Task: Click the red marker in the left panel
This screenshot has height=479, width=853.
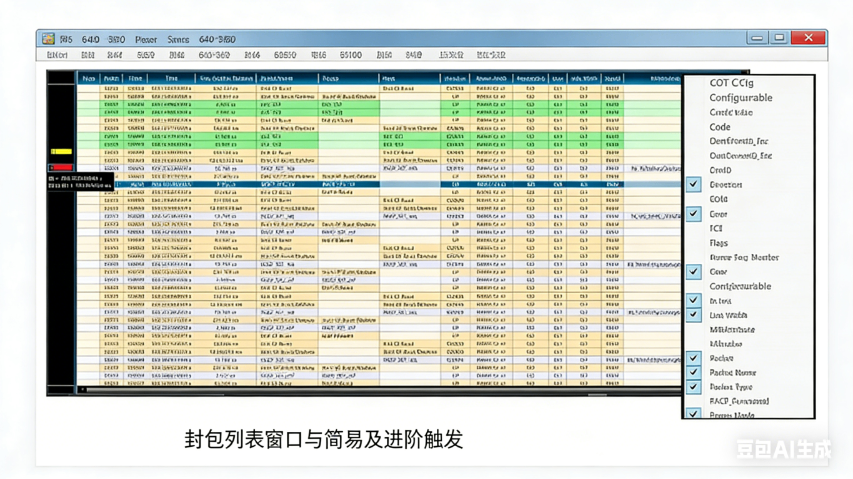Action: (x=61, y=167)
